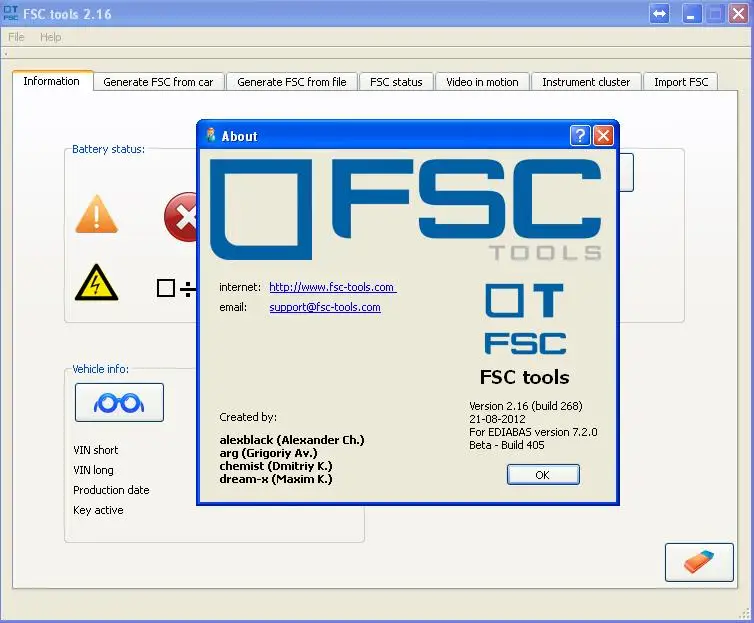The height and width of the screenshot is (623, 754).
Task: Open the www.fsc-tools.com link
Action: point(332,287)
